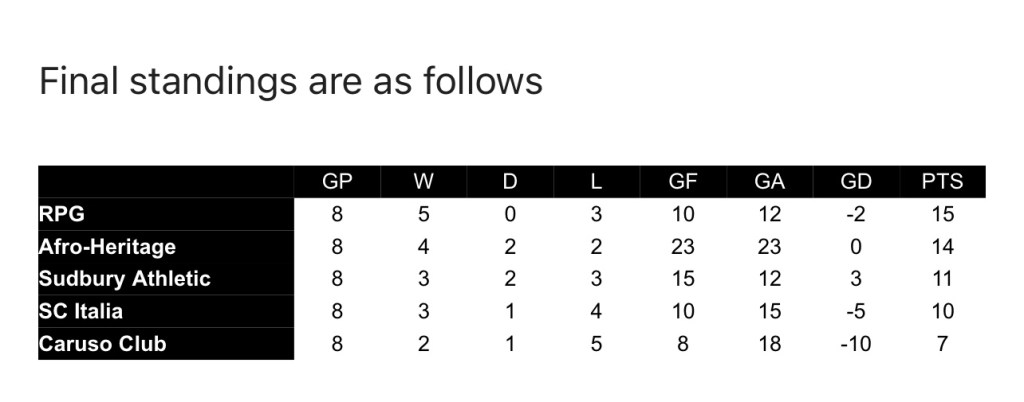Select the D column header
Screen dimensions: 1024x402
click(509, 182)
